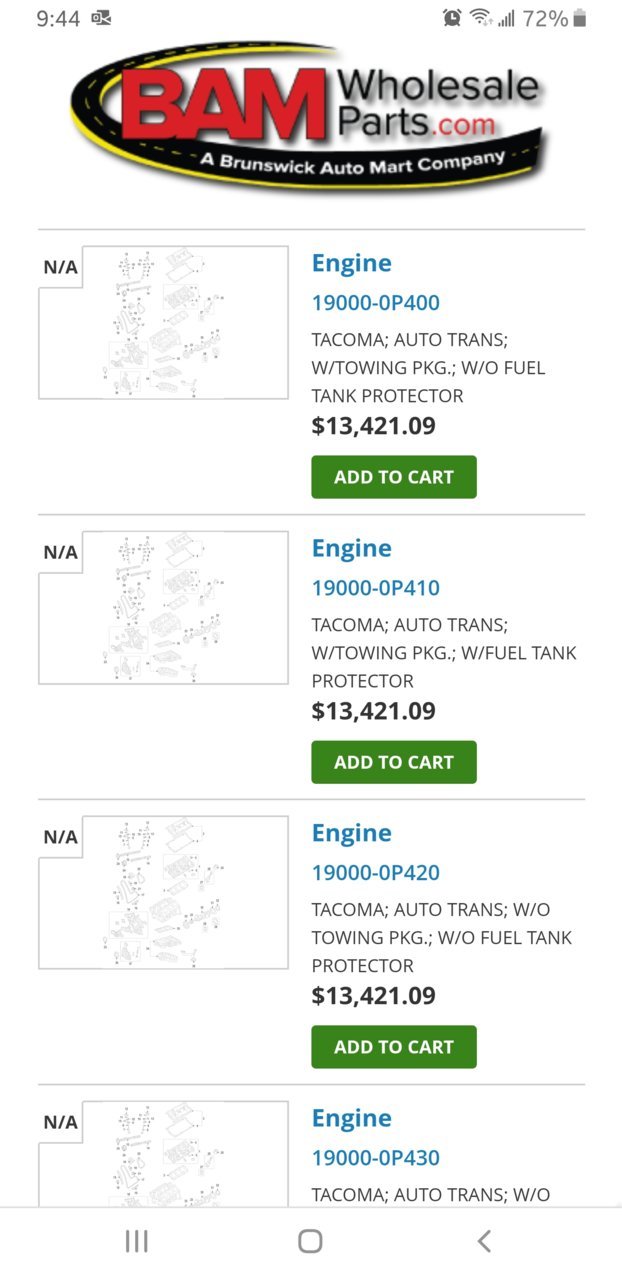Add 19000-0P410 engine to cart
The width and height of the screenshot is (622, 1279).
point(394,762)
